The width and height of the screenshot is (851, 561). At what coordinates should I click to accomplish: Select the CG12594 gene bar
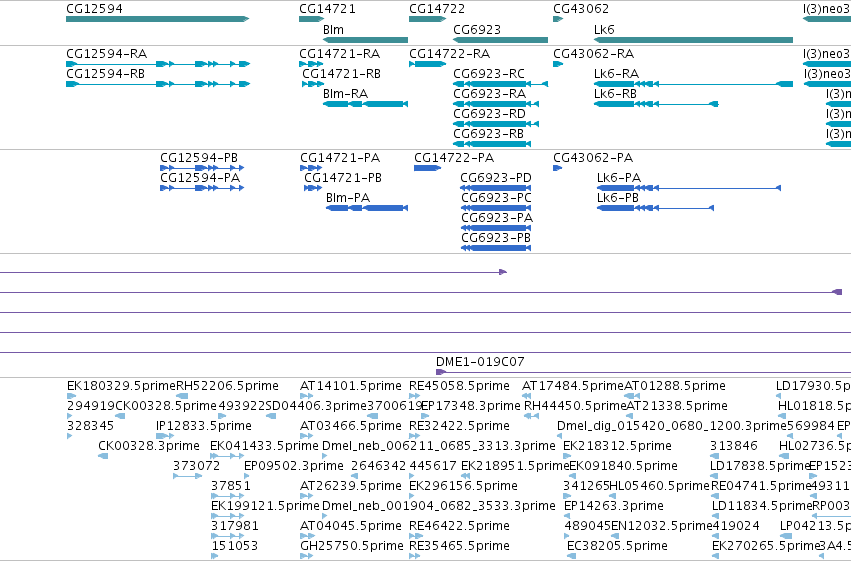(157, 19)
